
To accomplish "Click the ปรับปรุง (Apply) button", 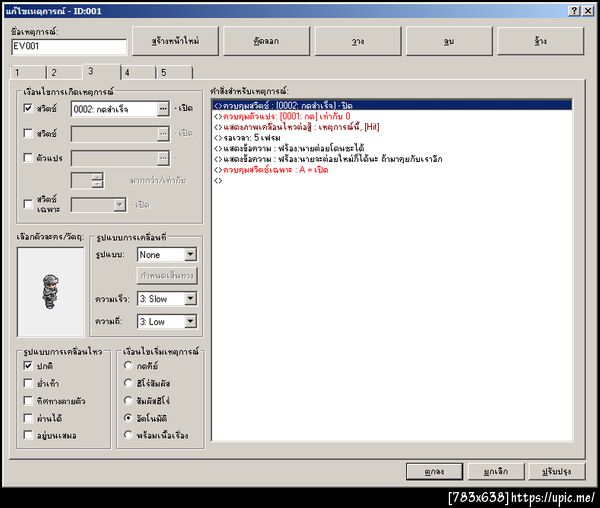I will [557, 472].
